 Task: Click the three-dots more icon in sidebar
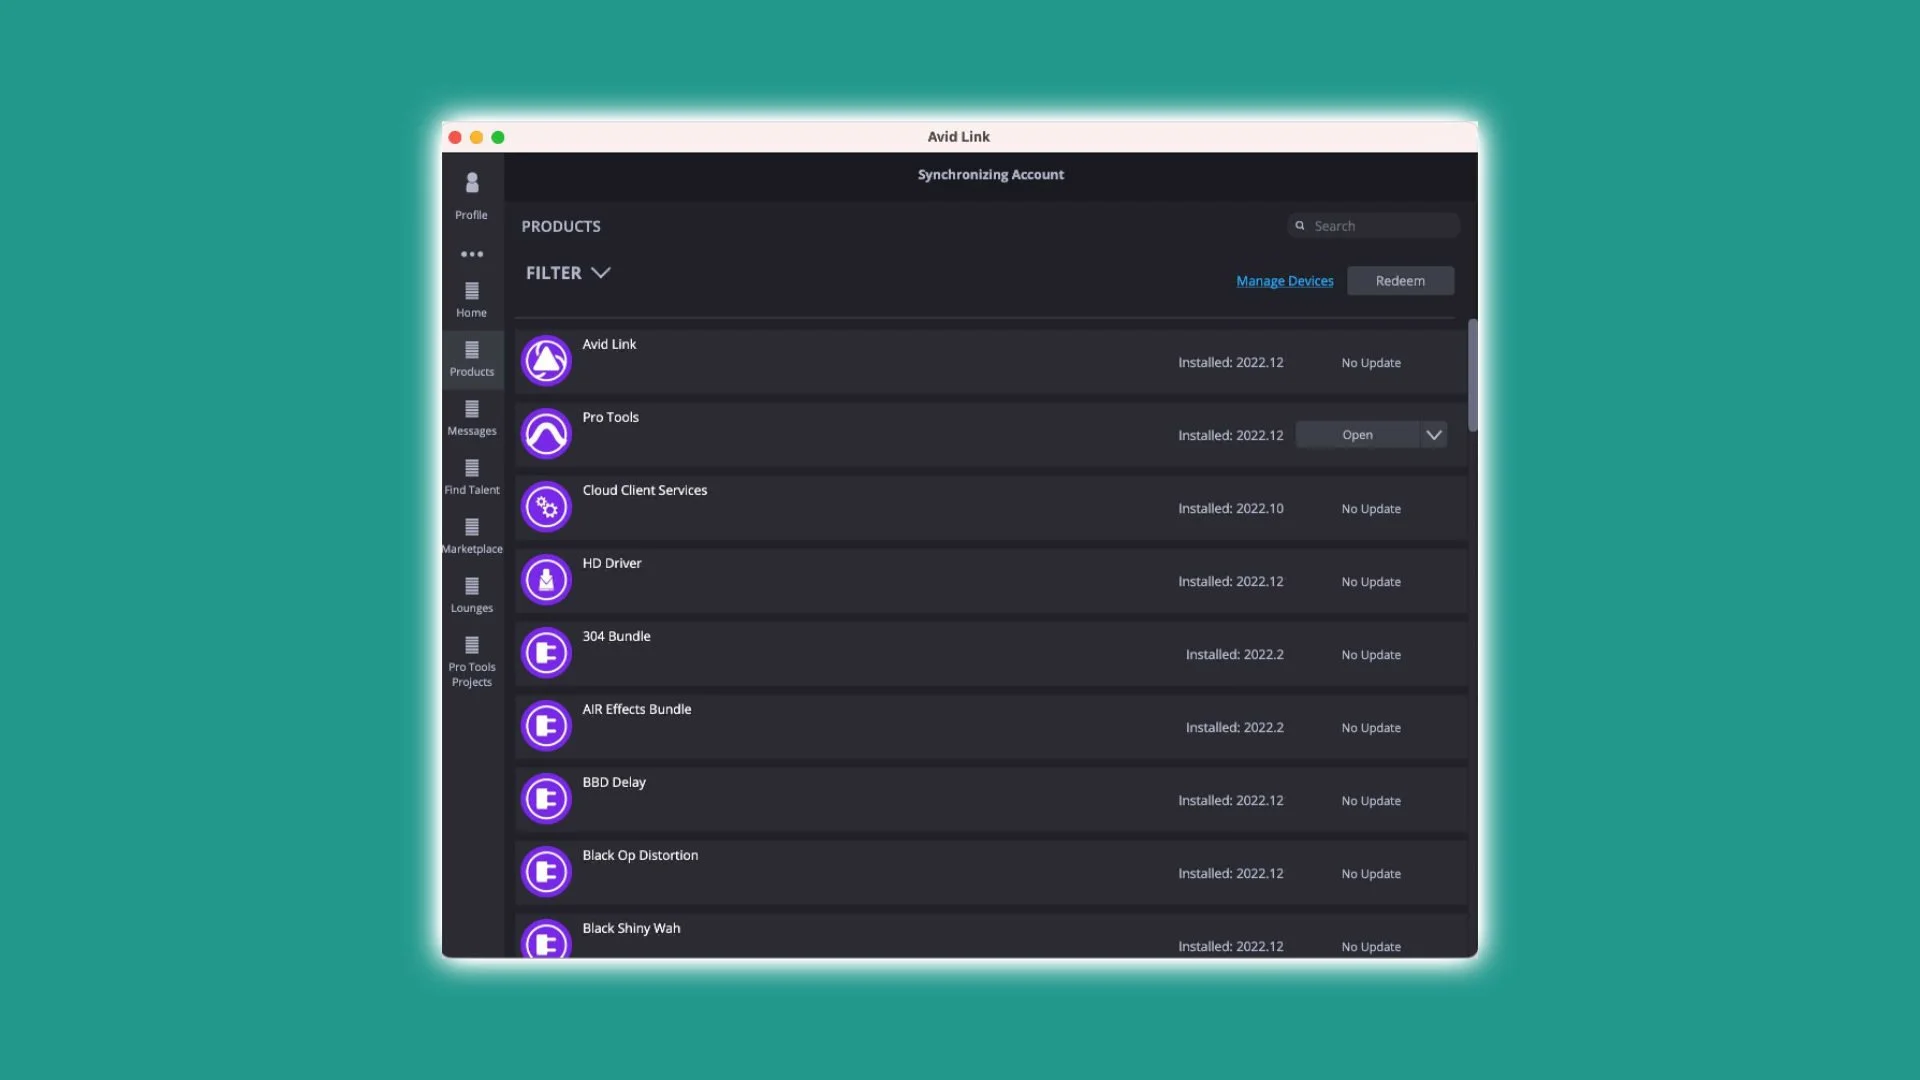(x=472, y=254)
